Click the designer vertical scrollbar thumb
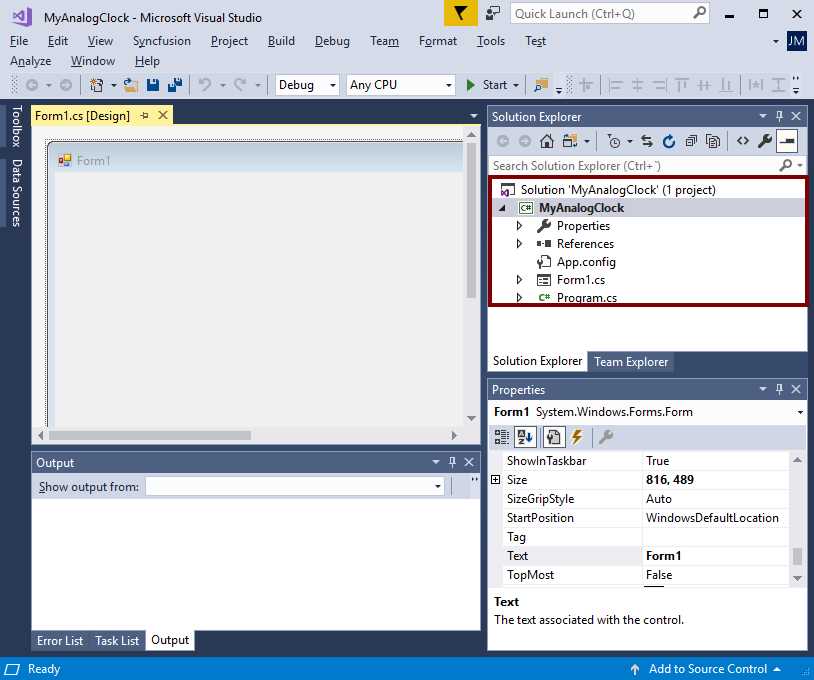The image size is (814, 680). pos(471,220)
